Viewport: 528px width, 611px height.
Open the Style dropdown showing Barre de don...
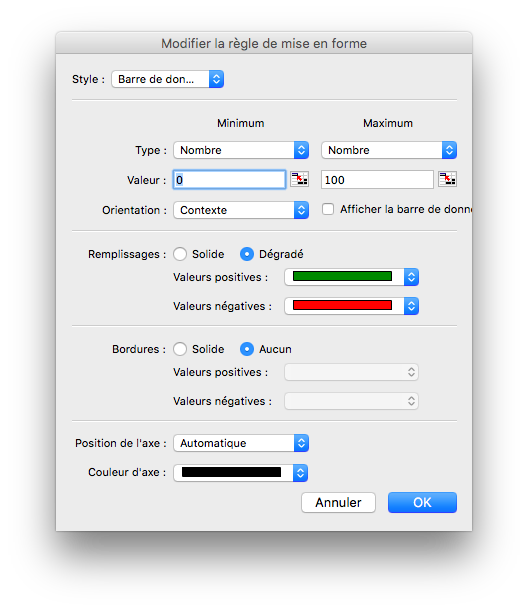[168, 79]
